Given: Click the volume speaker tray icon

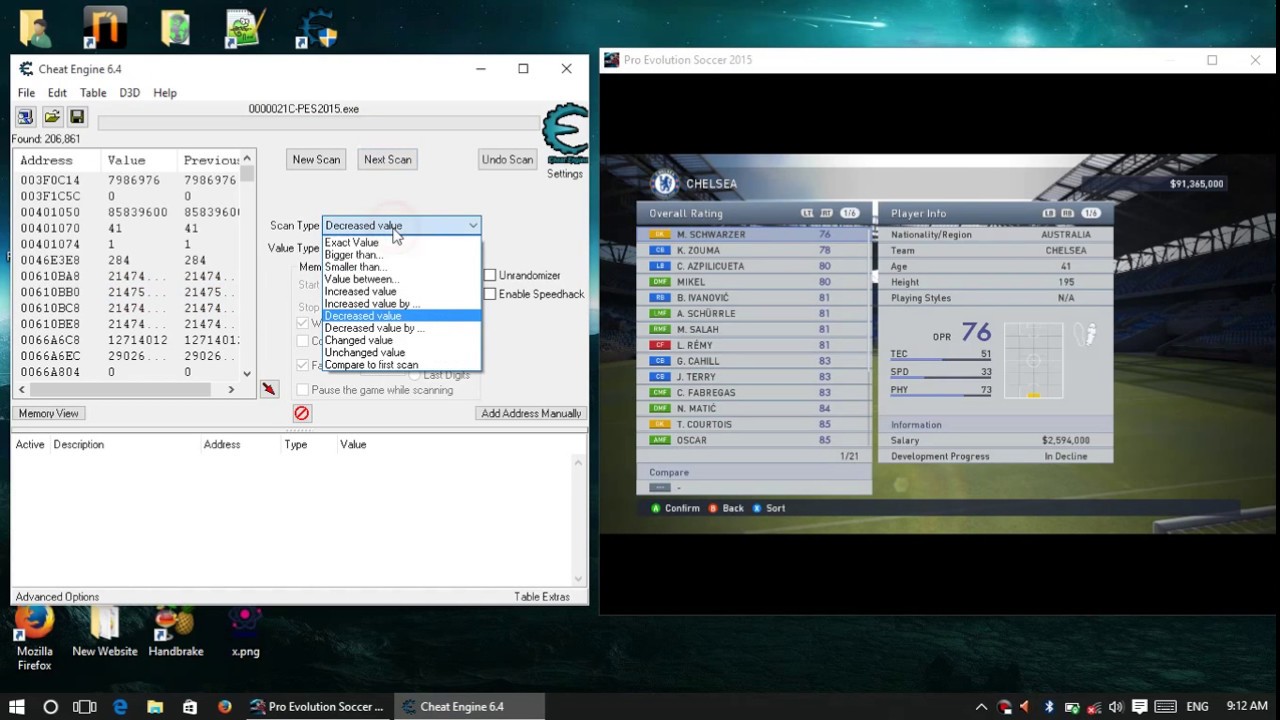Looking at the screenshot, I should (1116, 707).
